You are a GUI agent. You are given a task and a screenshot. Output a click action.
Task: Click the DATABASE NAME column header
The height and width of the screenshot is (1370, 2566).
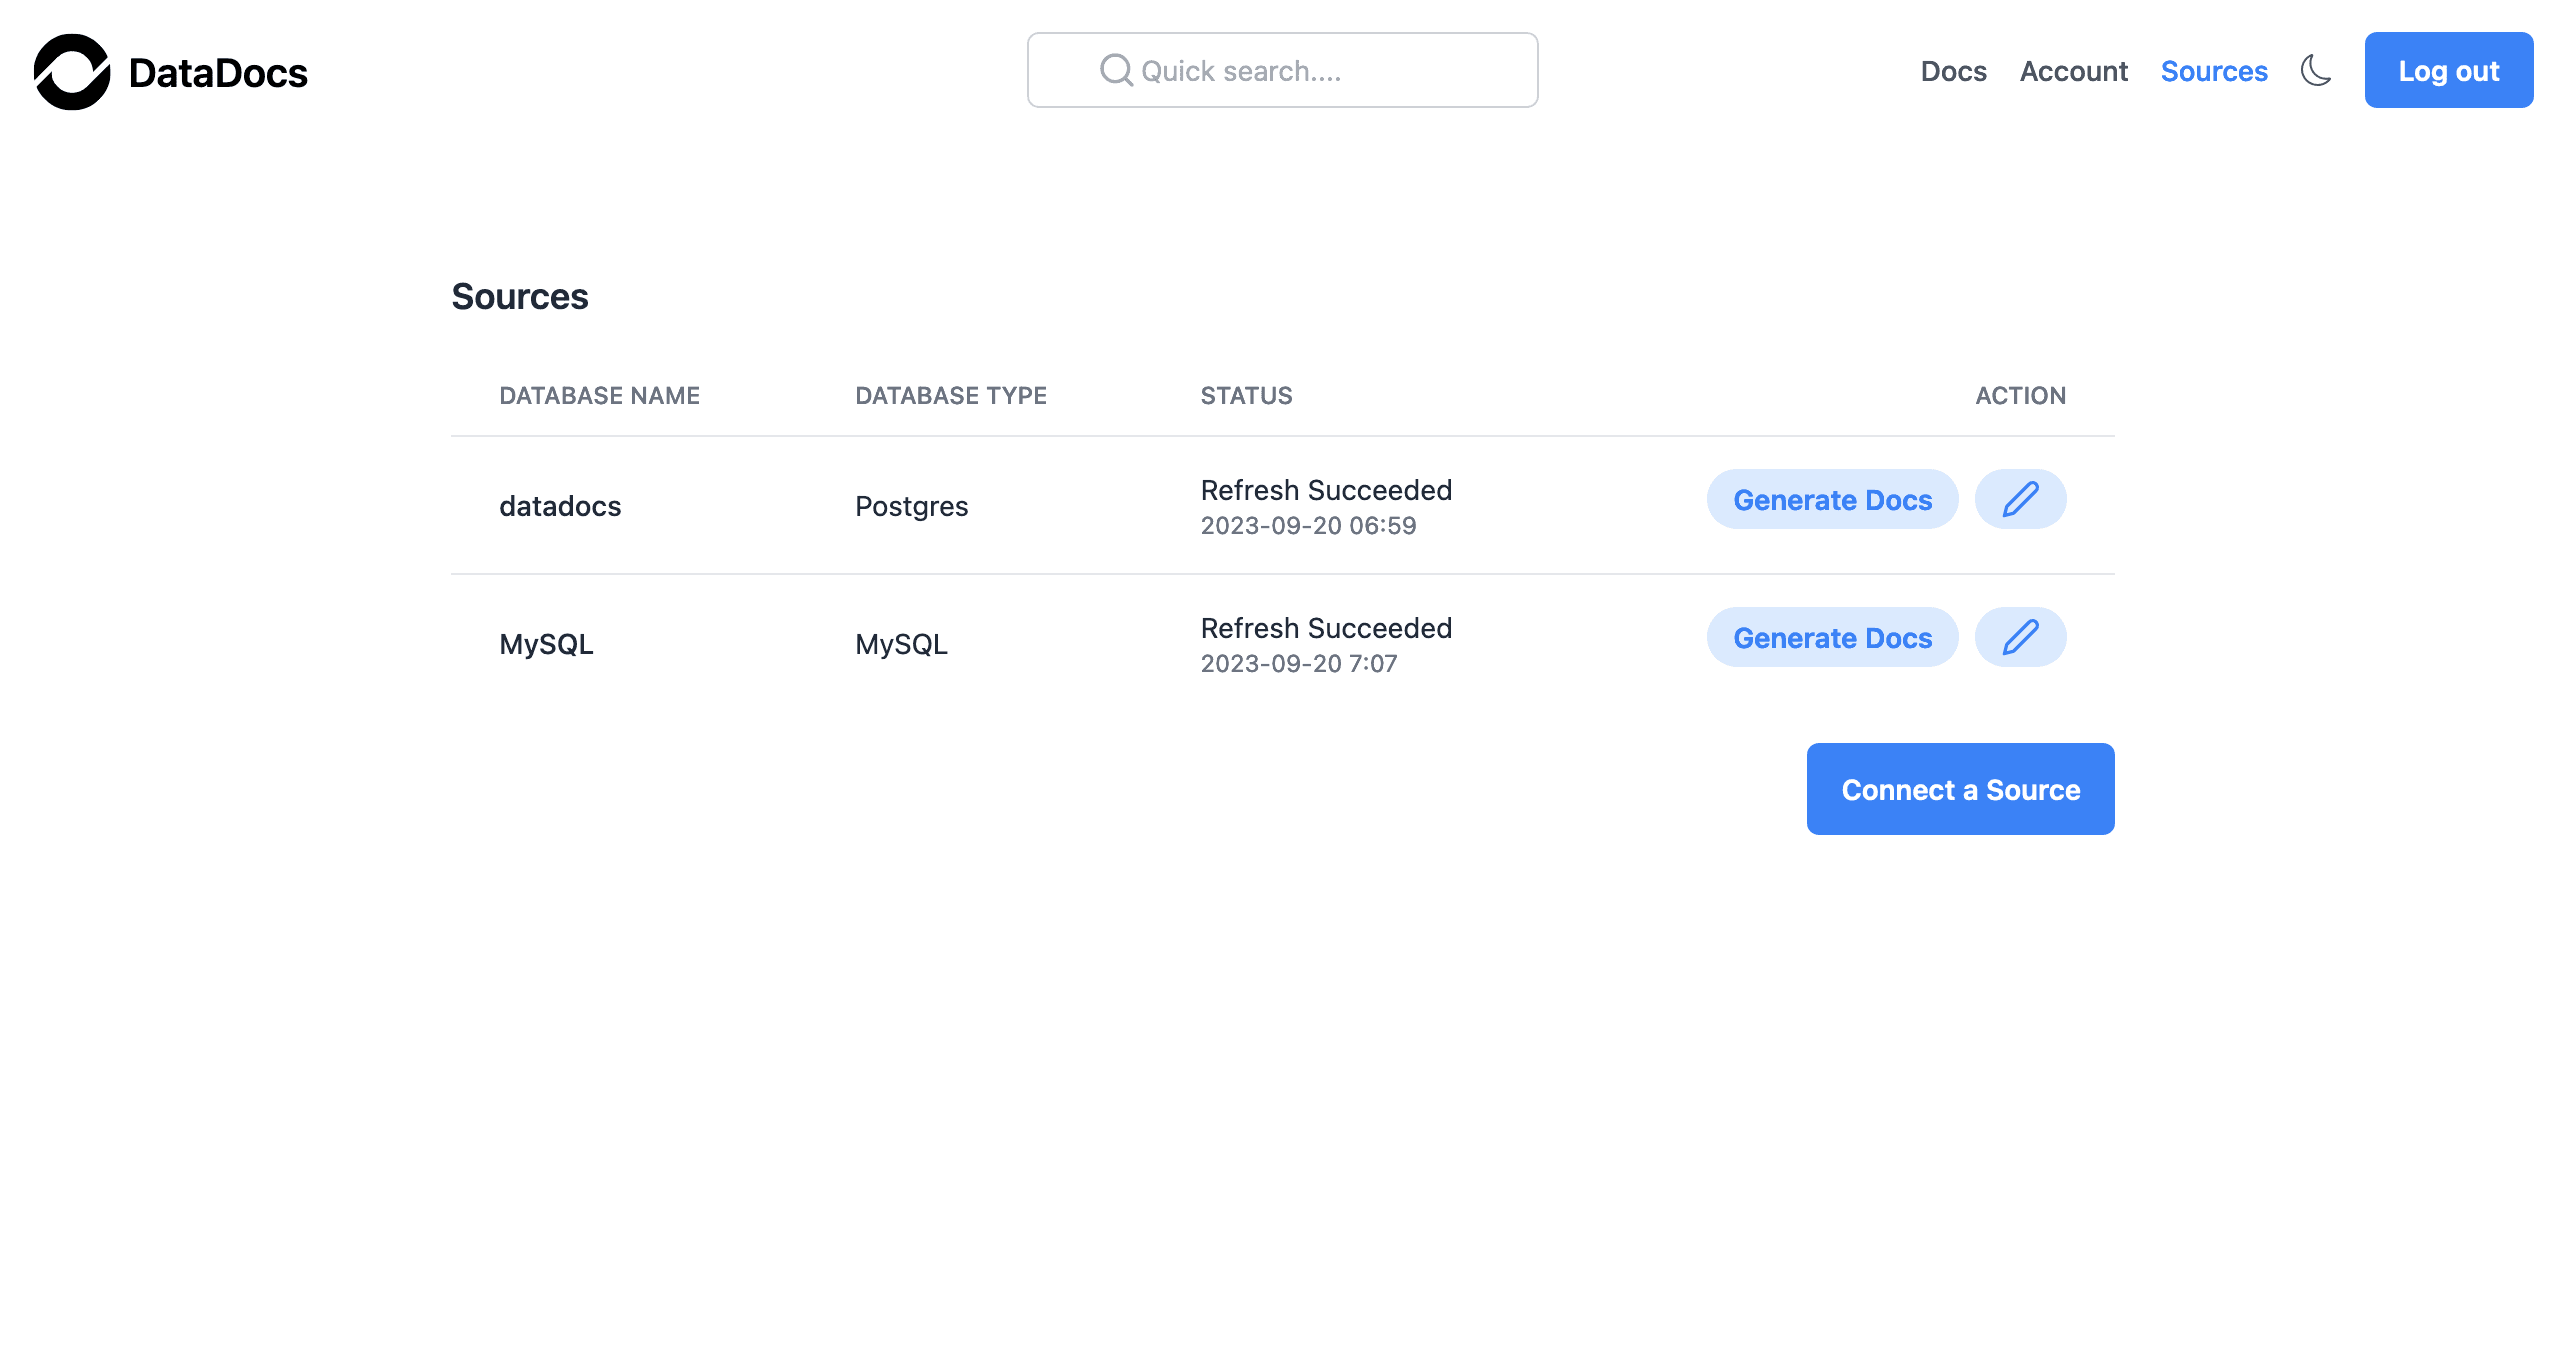(x=599, y=395)
